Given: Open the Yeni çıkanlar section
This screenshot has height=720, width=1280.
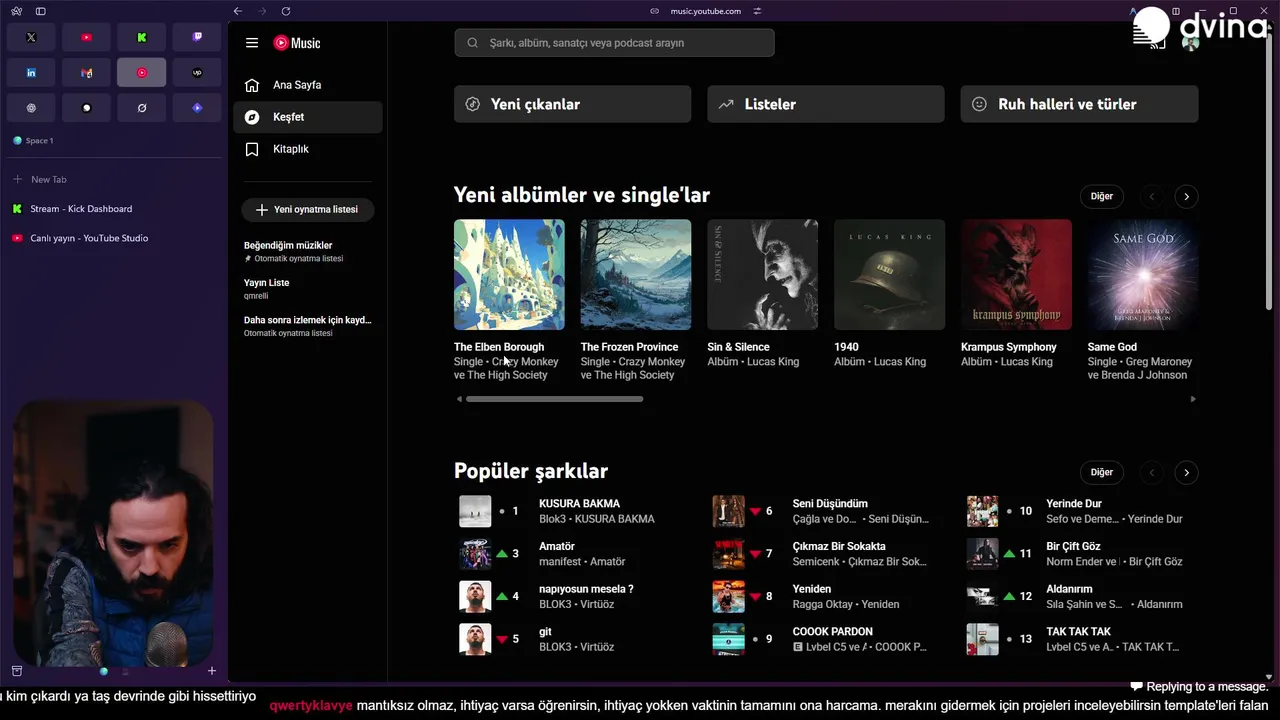Looking at the screenshot, I should pyautogui.click(x=572, y=104).
